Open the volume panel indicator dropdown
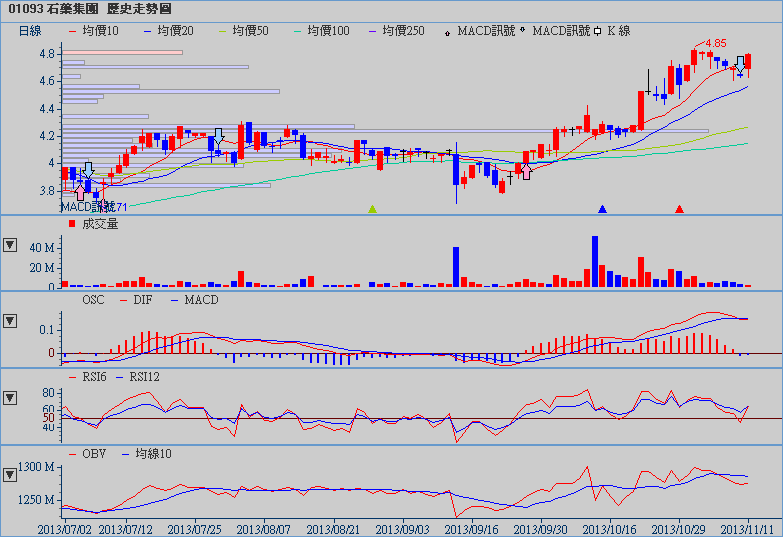The image size is (783, 537). pyautogui.click(x=10, y=244)
